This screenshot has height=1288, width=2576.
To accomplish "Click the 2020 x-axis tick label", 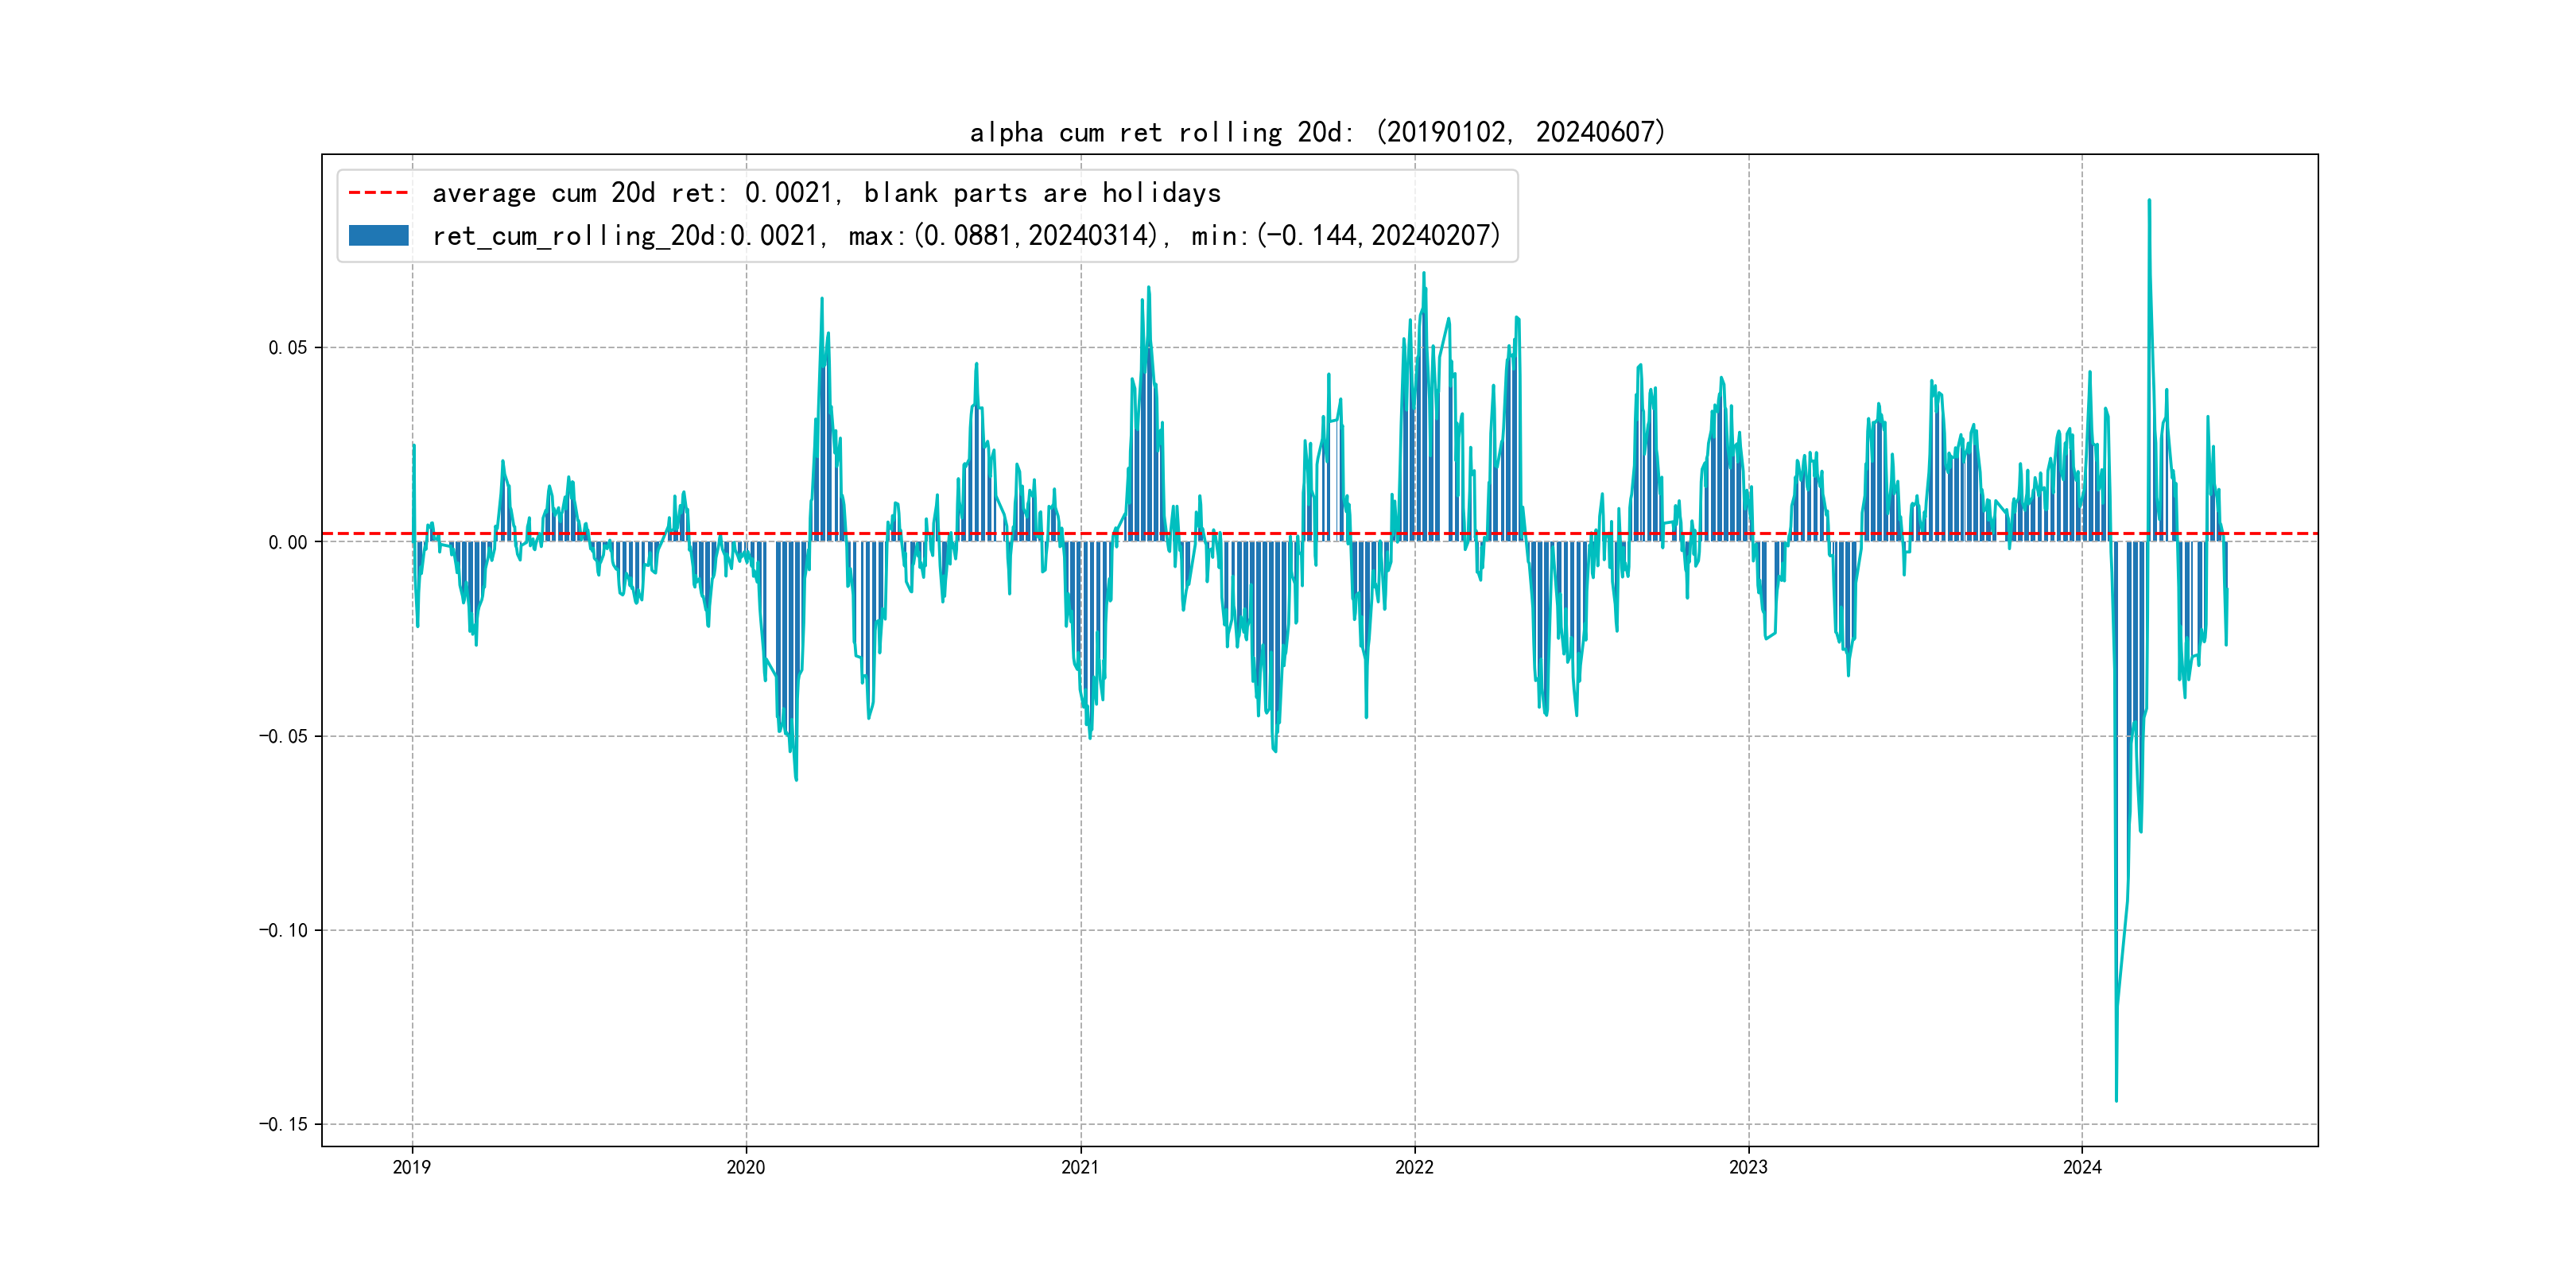I will pos(745,1167).
